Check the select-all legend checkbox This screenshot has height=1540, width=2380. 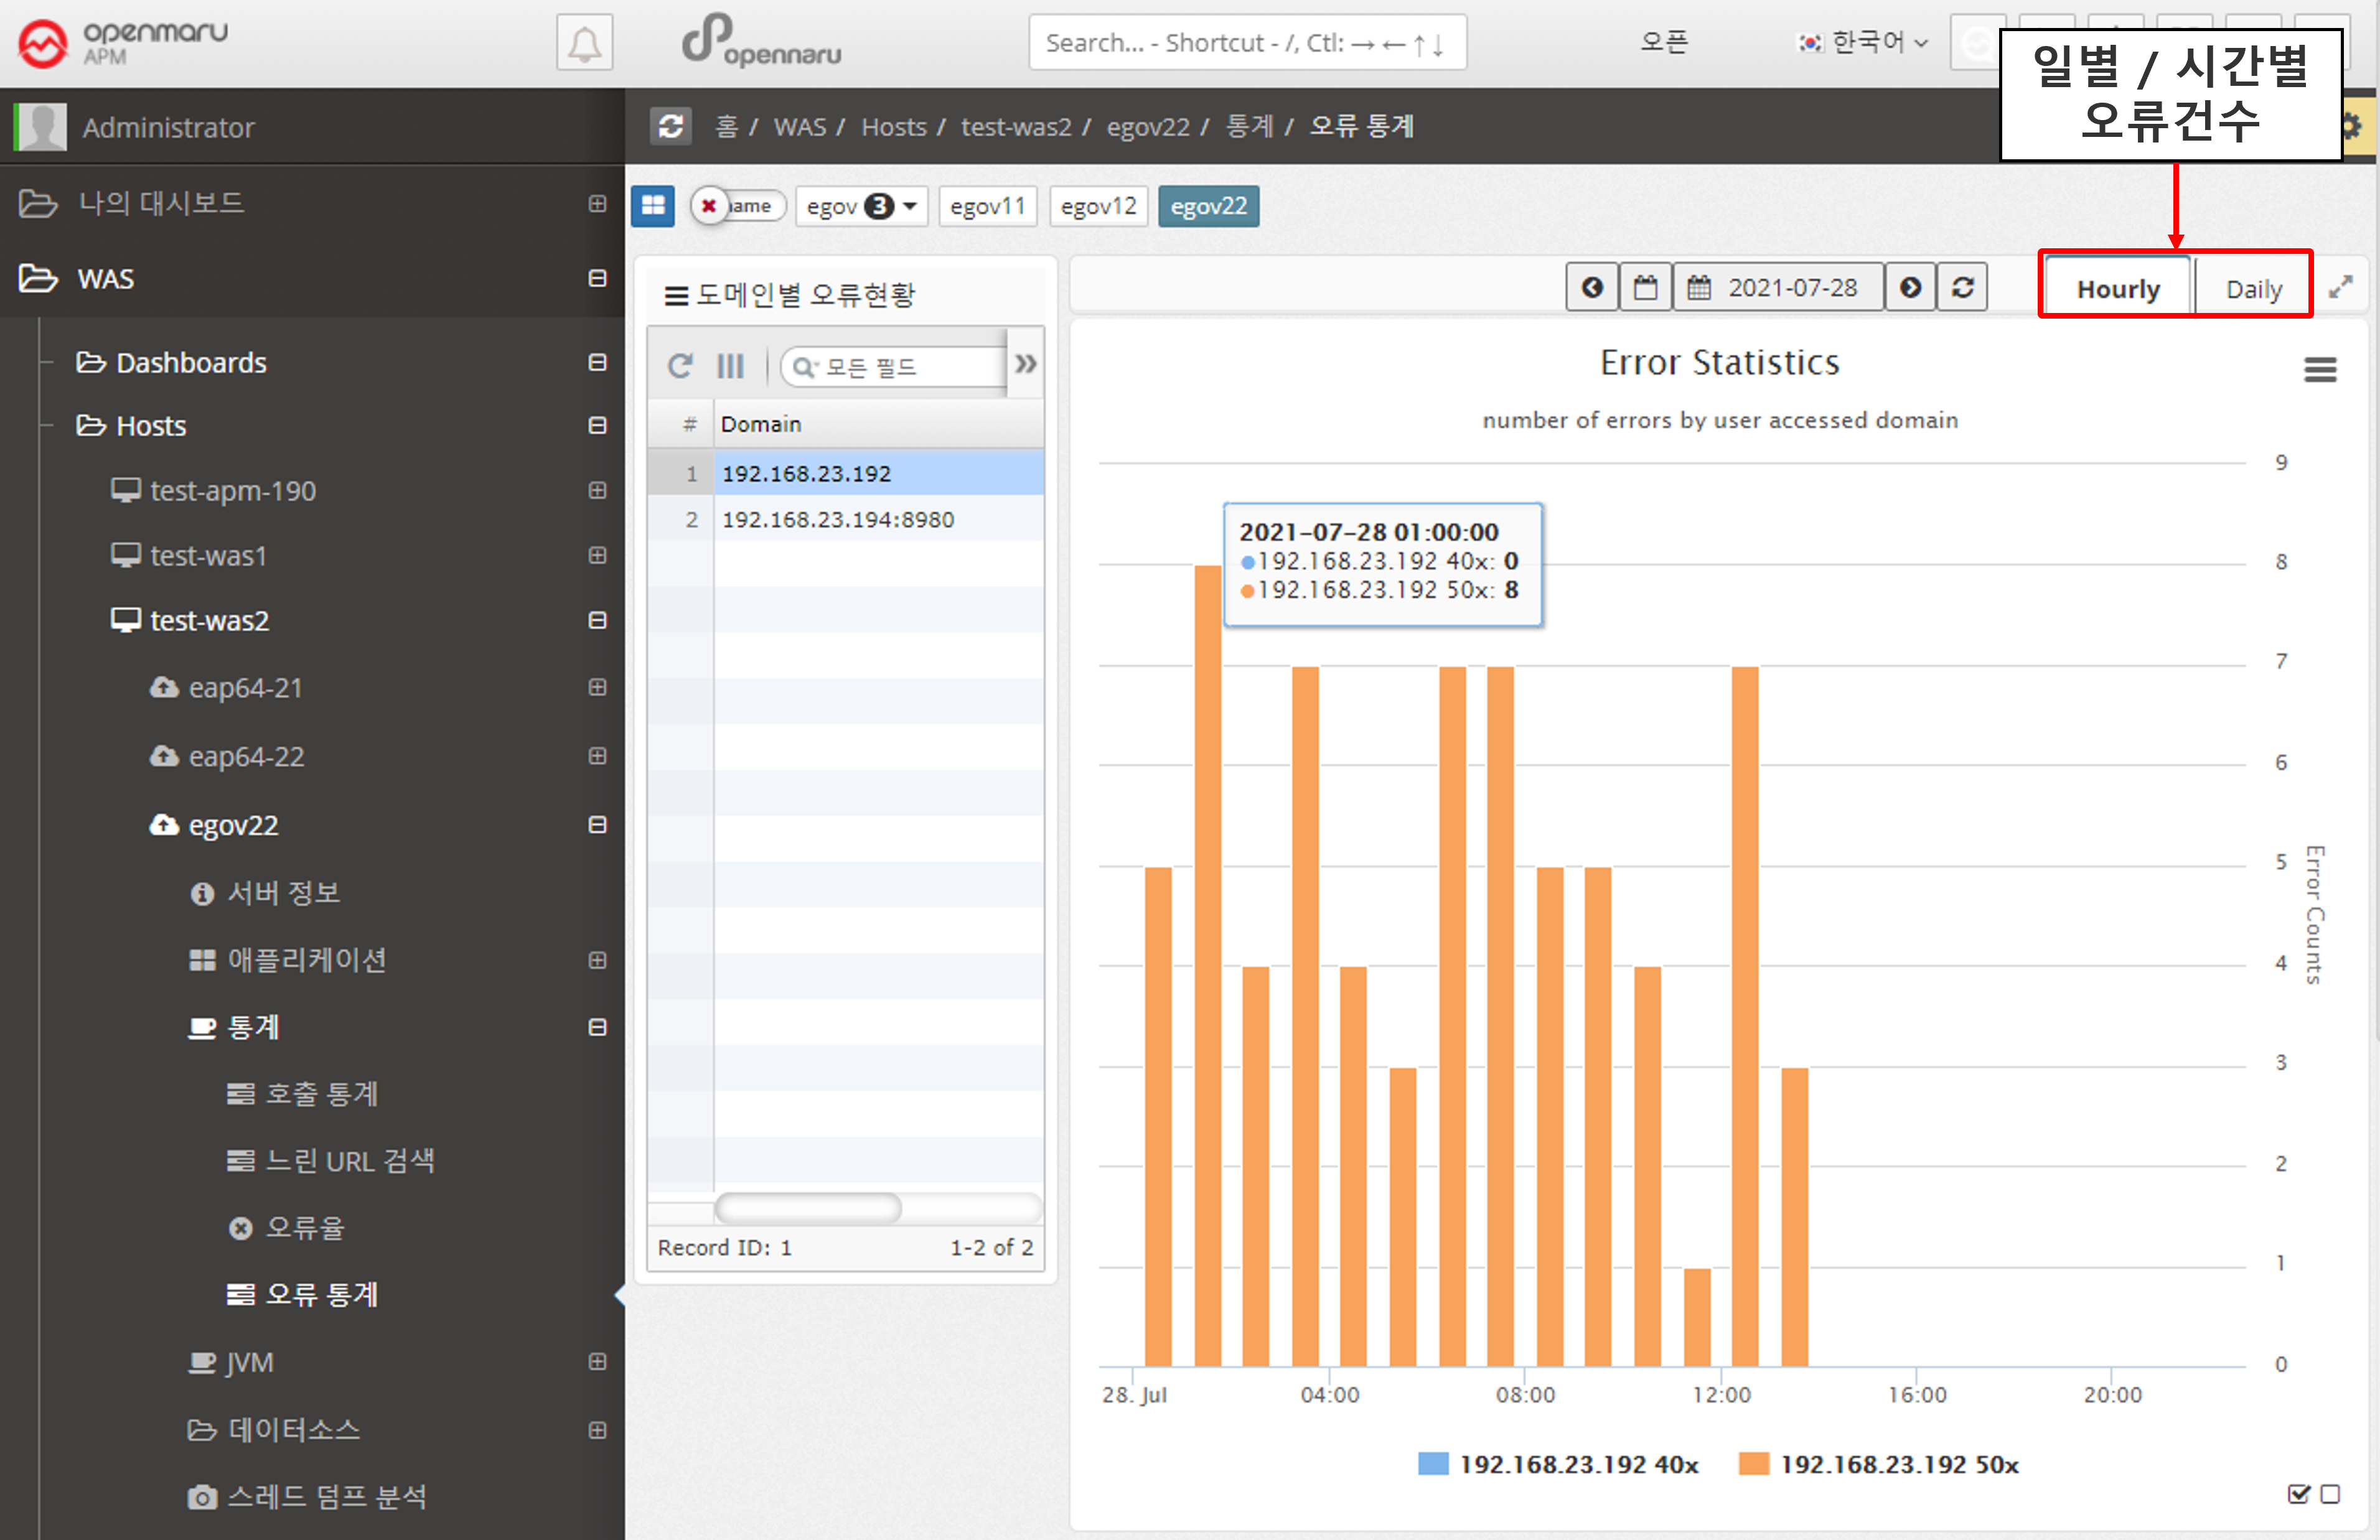(2298, 1494)
